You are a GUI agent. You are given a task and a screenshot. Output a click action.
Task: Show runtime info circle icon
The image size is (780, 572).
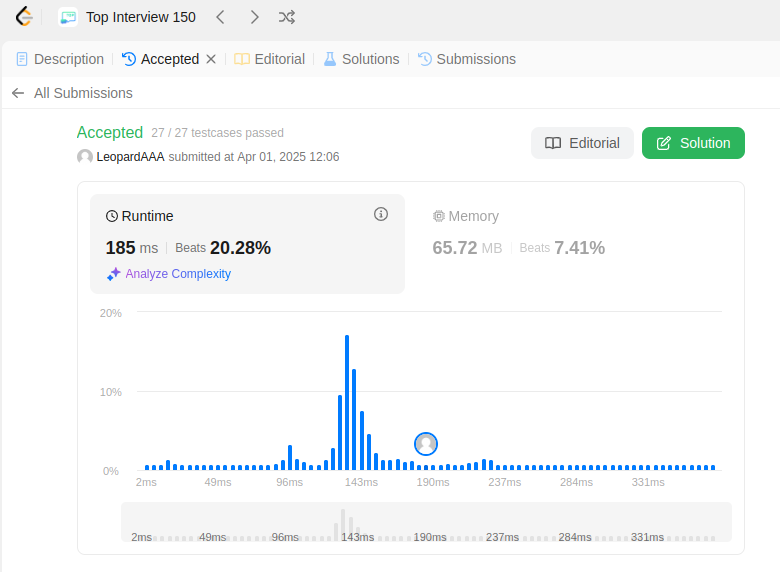[381, 214]
